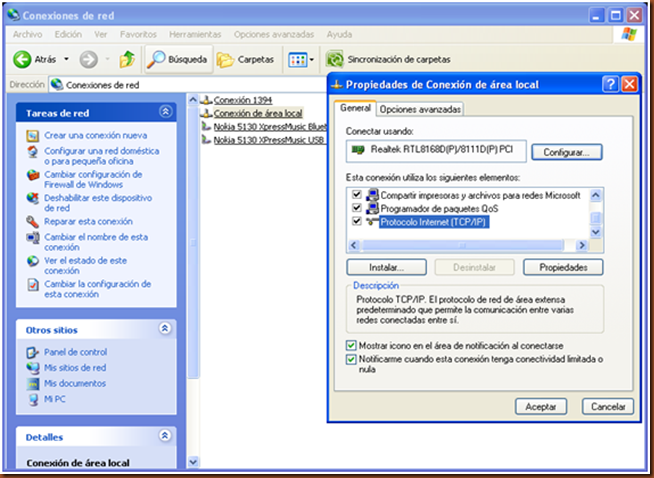Click the Dirección address field

[x=188, y=85]
